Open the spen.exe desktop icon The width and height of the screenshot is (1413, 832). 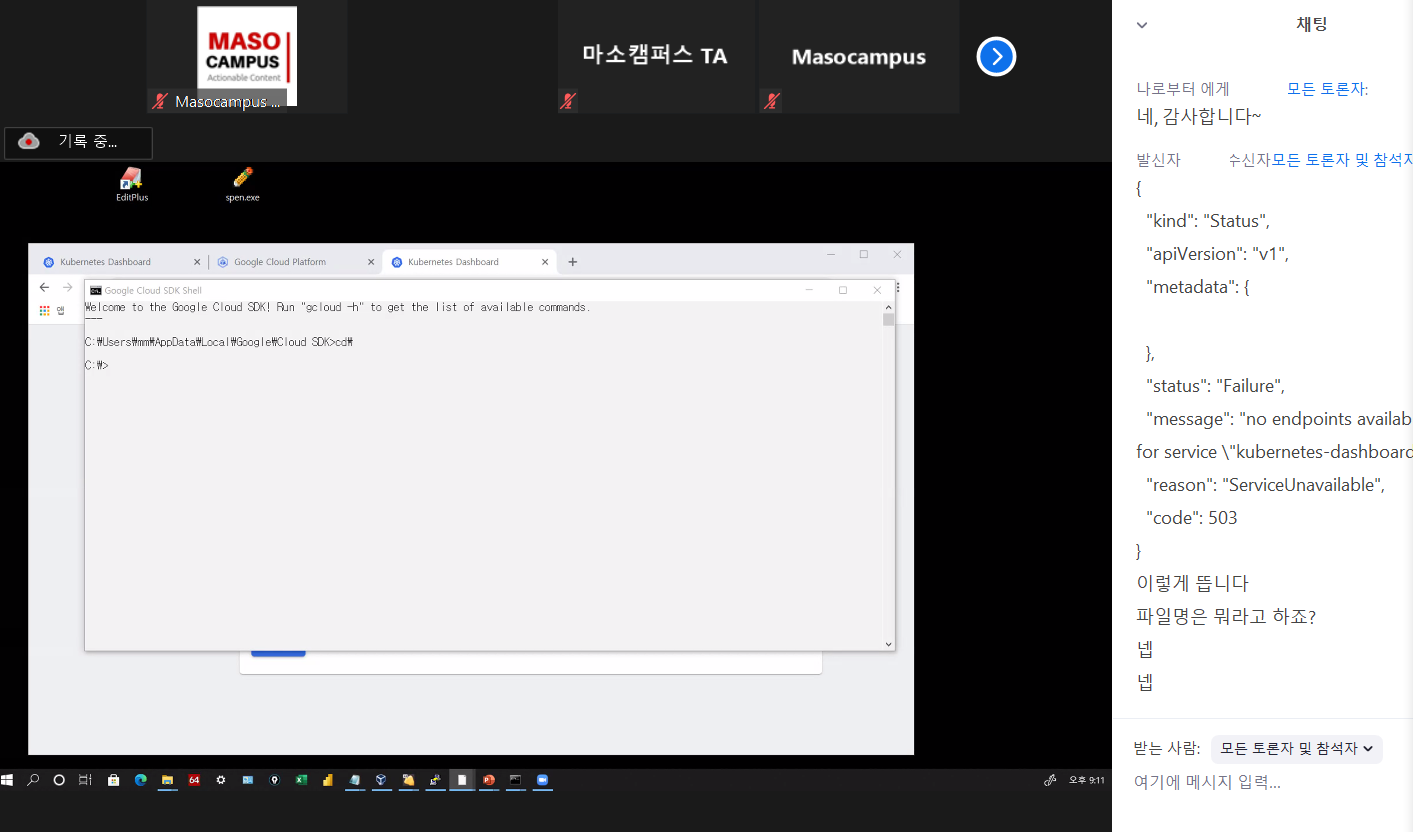click(x=242, y=184)
